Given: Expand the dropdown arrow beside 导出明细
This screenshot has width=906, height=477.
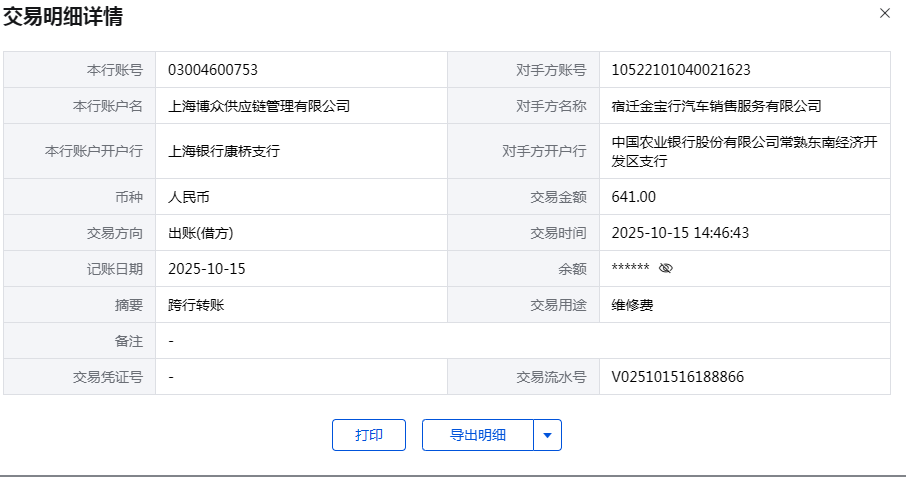Looking at the screenshot, I should coord(547,435).
